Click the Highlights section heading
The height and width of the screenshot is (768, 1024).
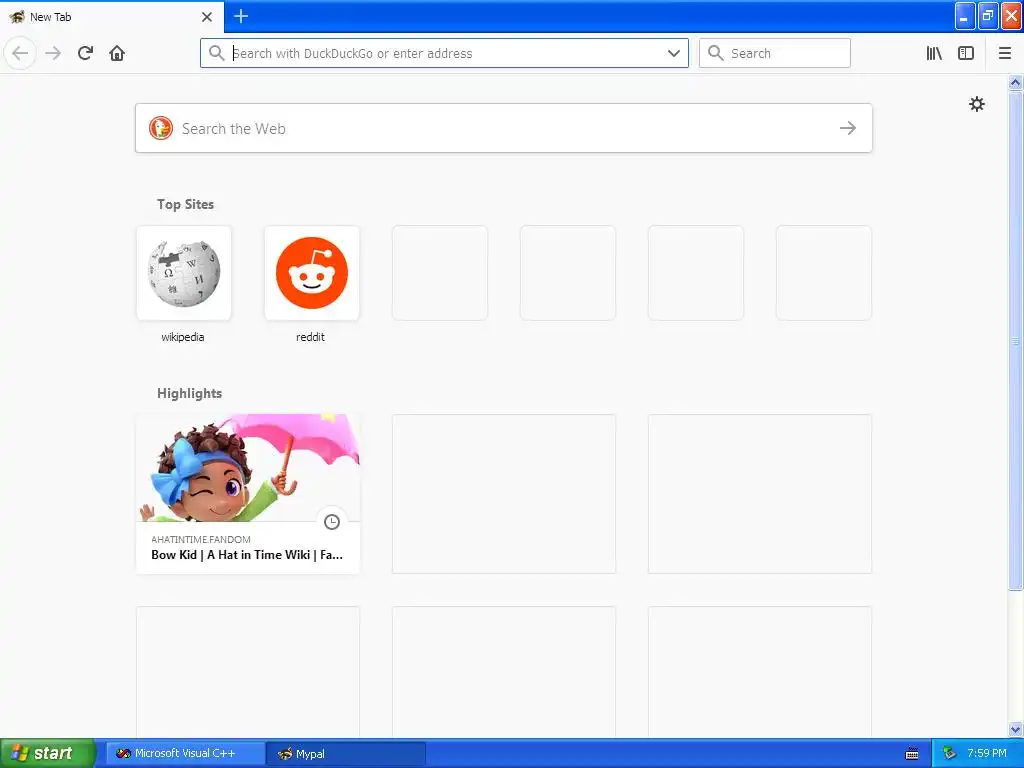click(189, 393)
